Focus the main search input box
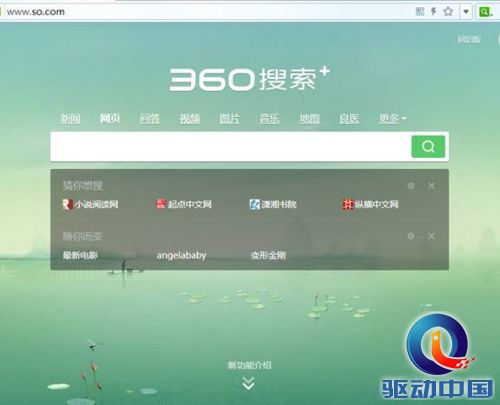The width and height of the screenshot is (500, 405). tap(231, 147)
